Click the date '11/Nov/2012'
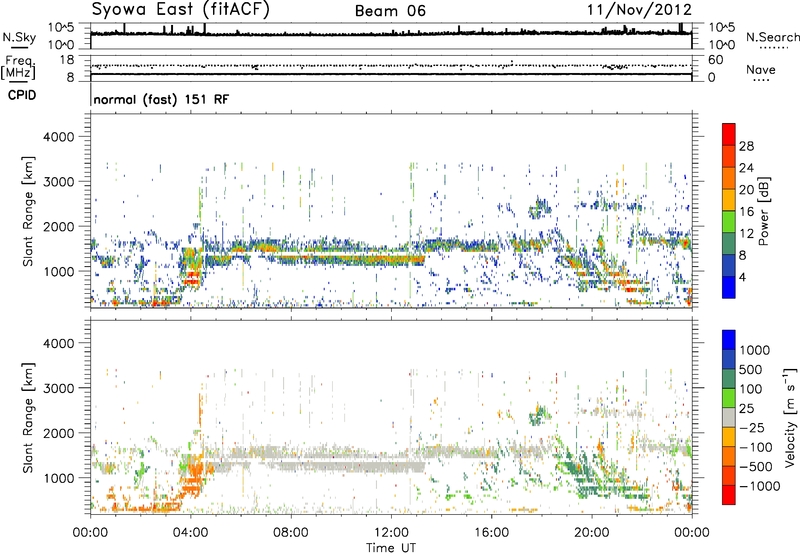The height and width of the screenshot is (554, 800). tap(639, 9)
